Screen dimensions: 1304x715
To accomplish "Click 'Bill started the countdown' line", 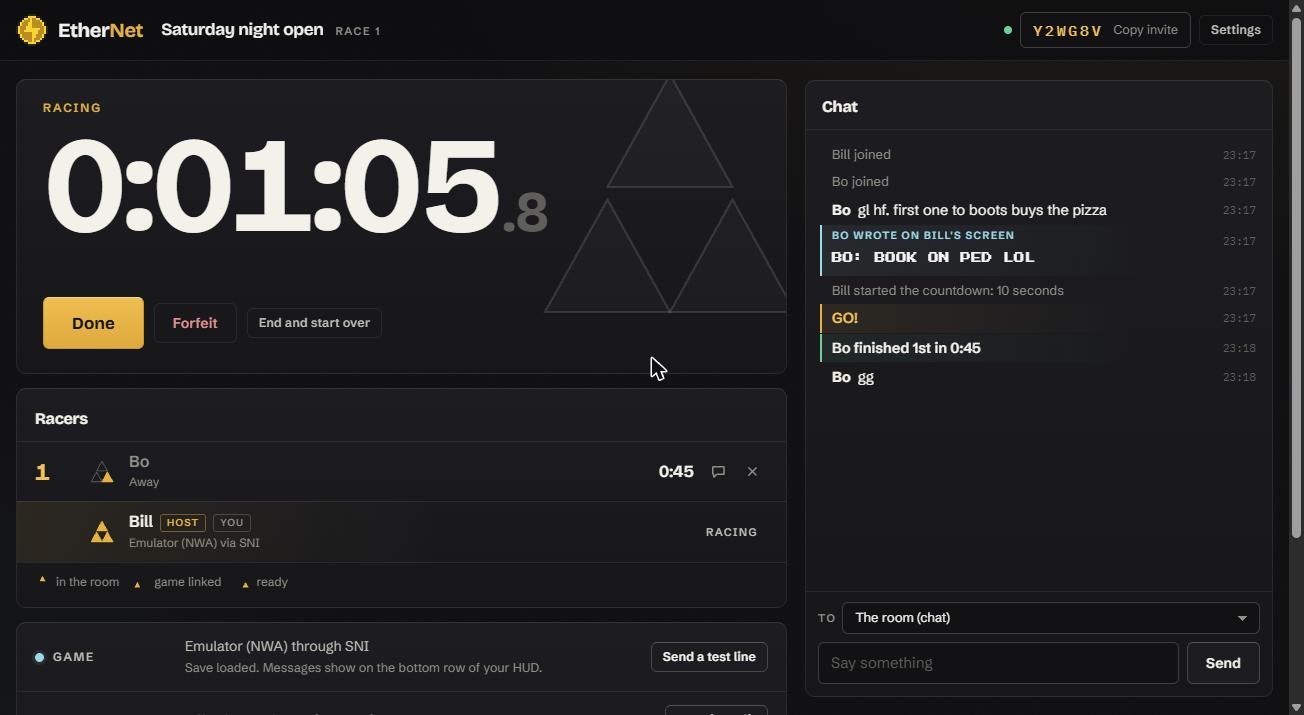I will 948,291.
